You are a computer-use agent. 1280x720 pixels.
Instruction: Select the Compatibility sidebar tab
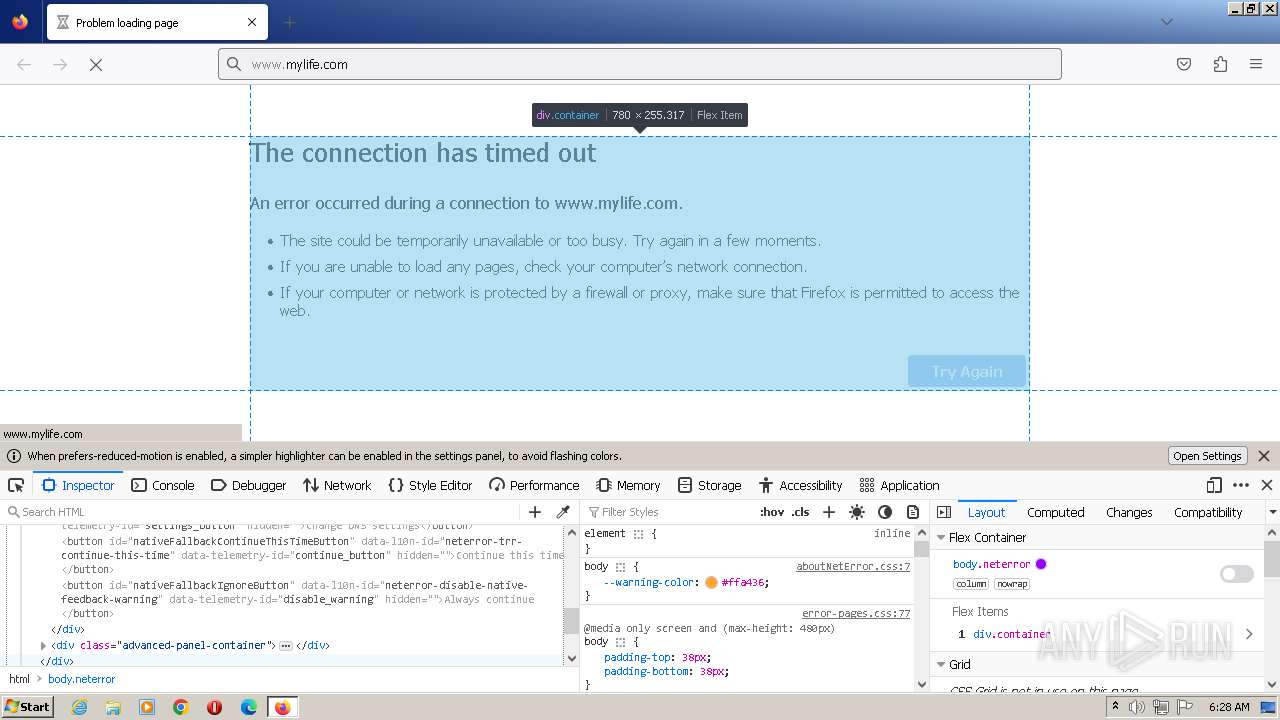[x=1208, y=512]
